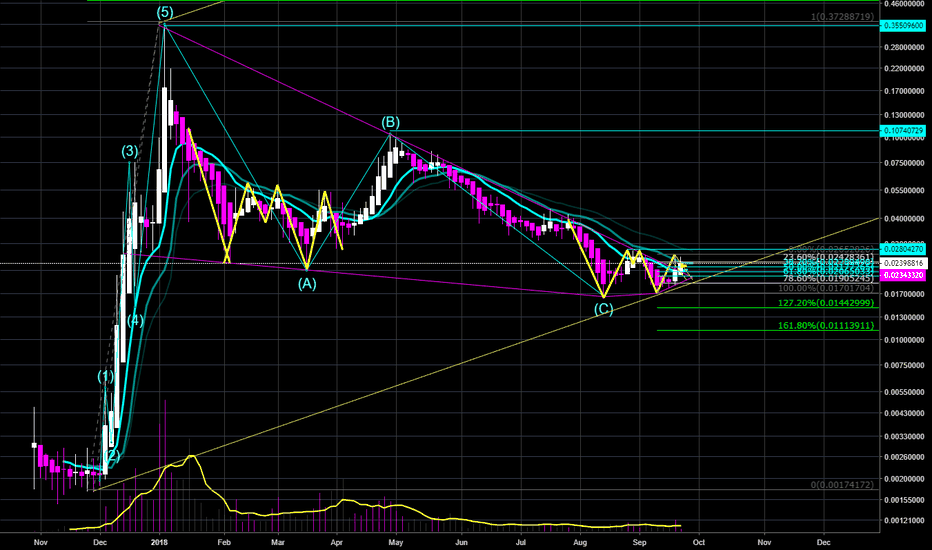Select the (C) correction wave label
Image resolution: width=932 pixels, height=550 pixels.
pos(603,309)
